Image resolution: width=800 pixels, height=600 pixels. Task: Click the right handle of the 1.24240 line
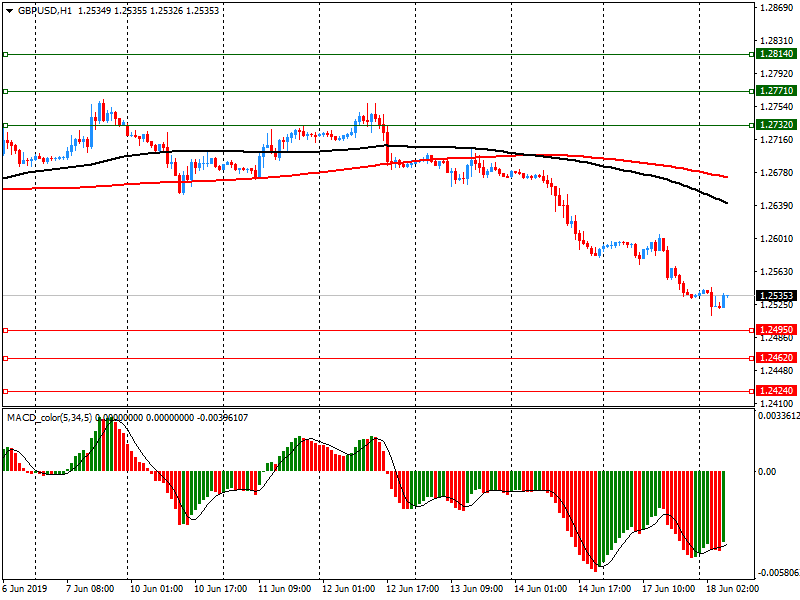tap(751, 391)
